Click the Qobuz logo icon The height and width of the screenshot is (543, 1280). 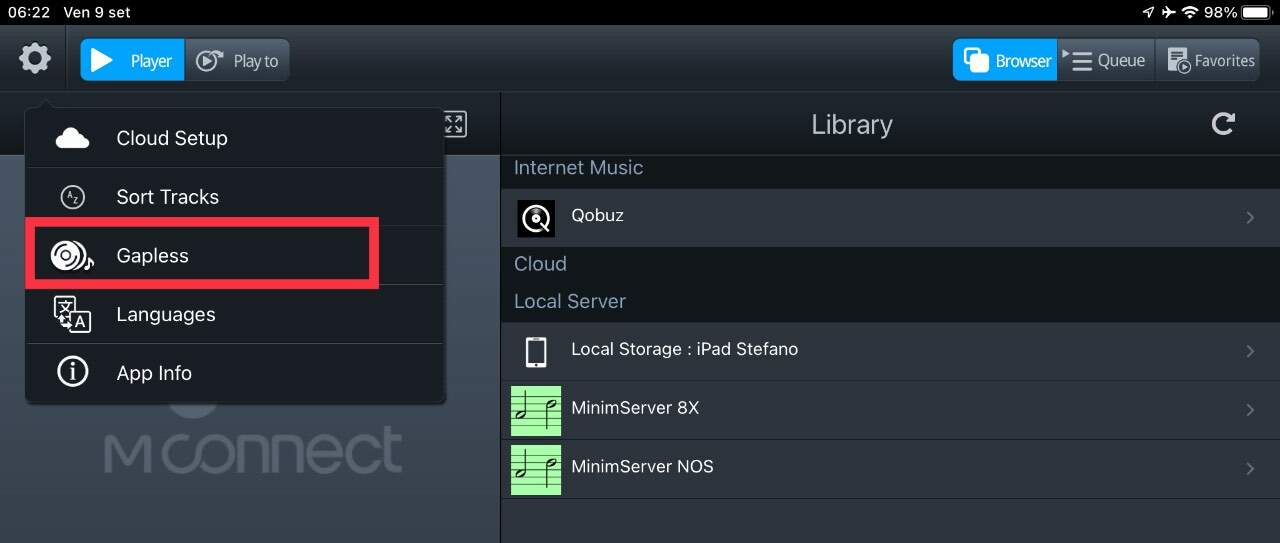[536, 218]
